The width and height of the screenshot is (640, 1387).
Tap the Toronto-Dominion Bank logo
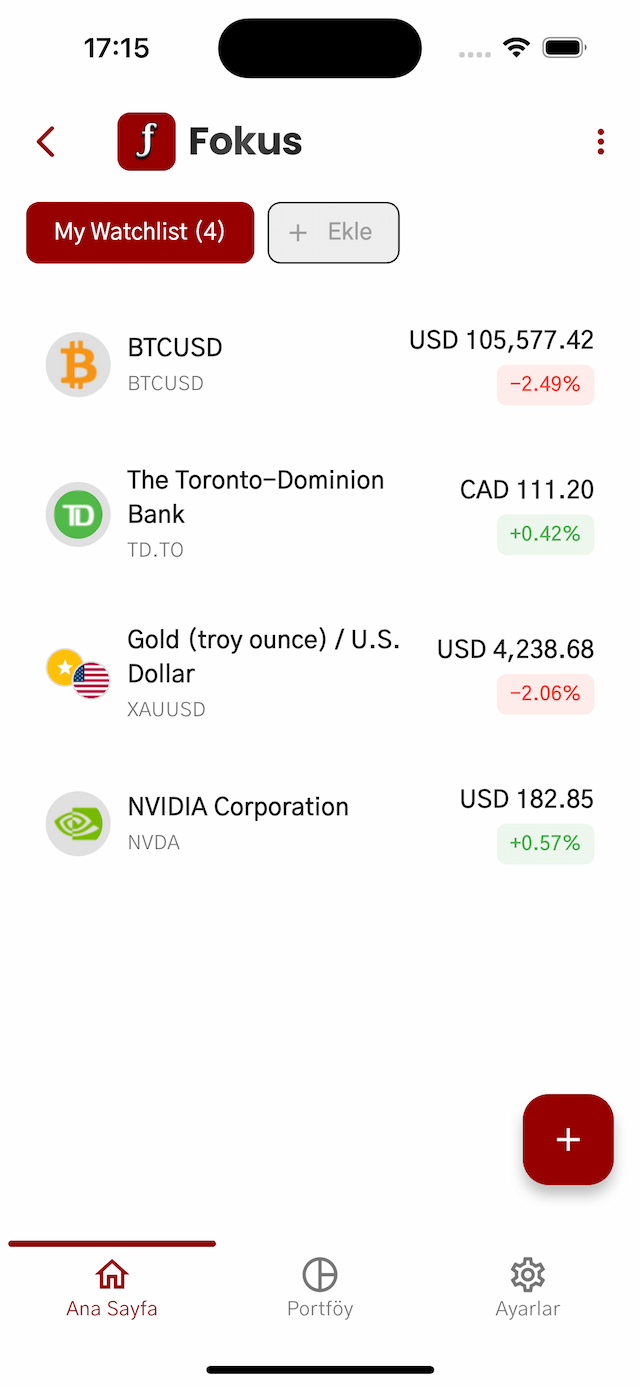pos(78,514)
